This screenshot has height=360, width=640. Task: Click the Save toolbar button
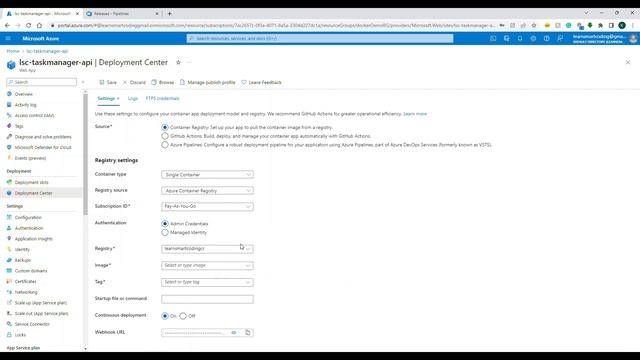108,82
